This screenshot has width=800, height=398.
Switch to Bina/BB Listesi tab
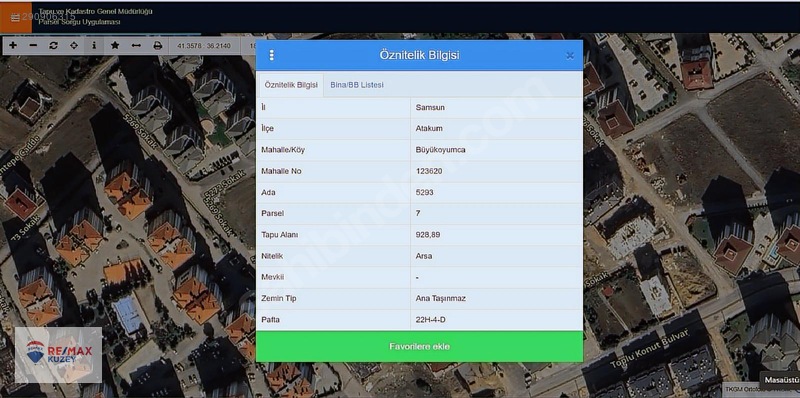357,85
